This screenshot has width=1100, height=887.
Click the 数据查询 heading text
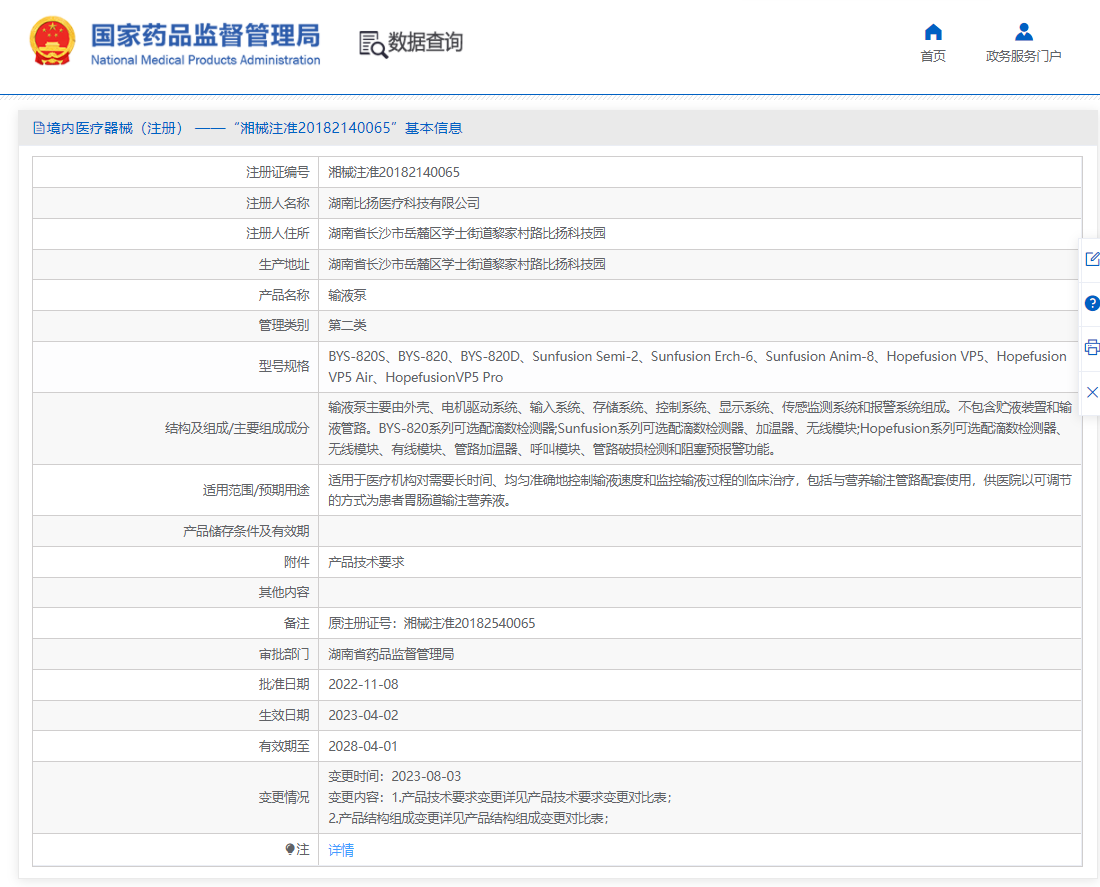pyautogui.click(x=426, y=42)
